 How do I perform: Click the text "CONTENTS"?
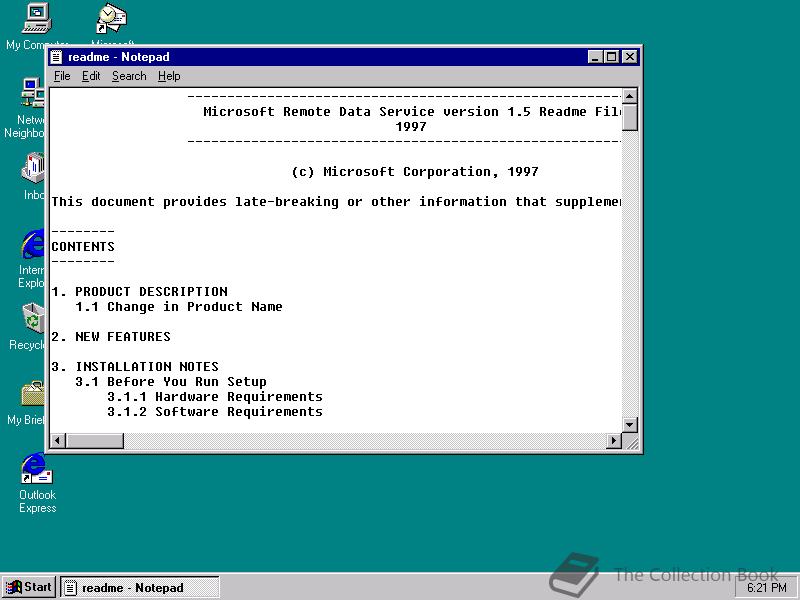tap(83, 246)
